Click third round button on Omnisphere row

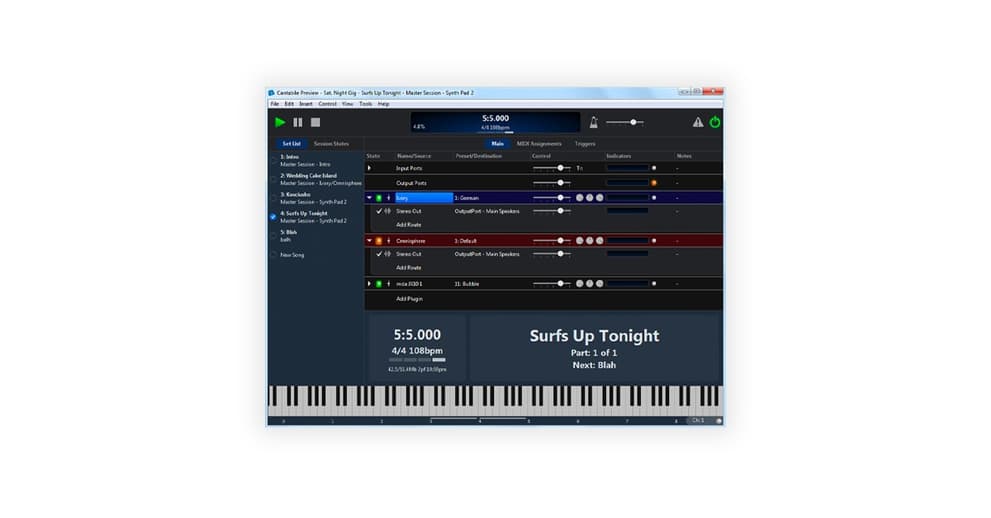600,241
